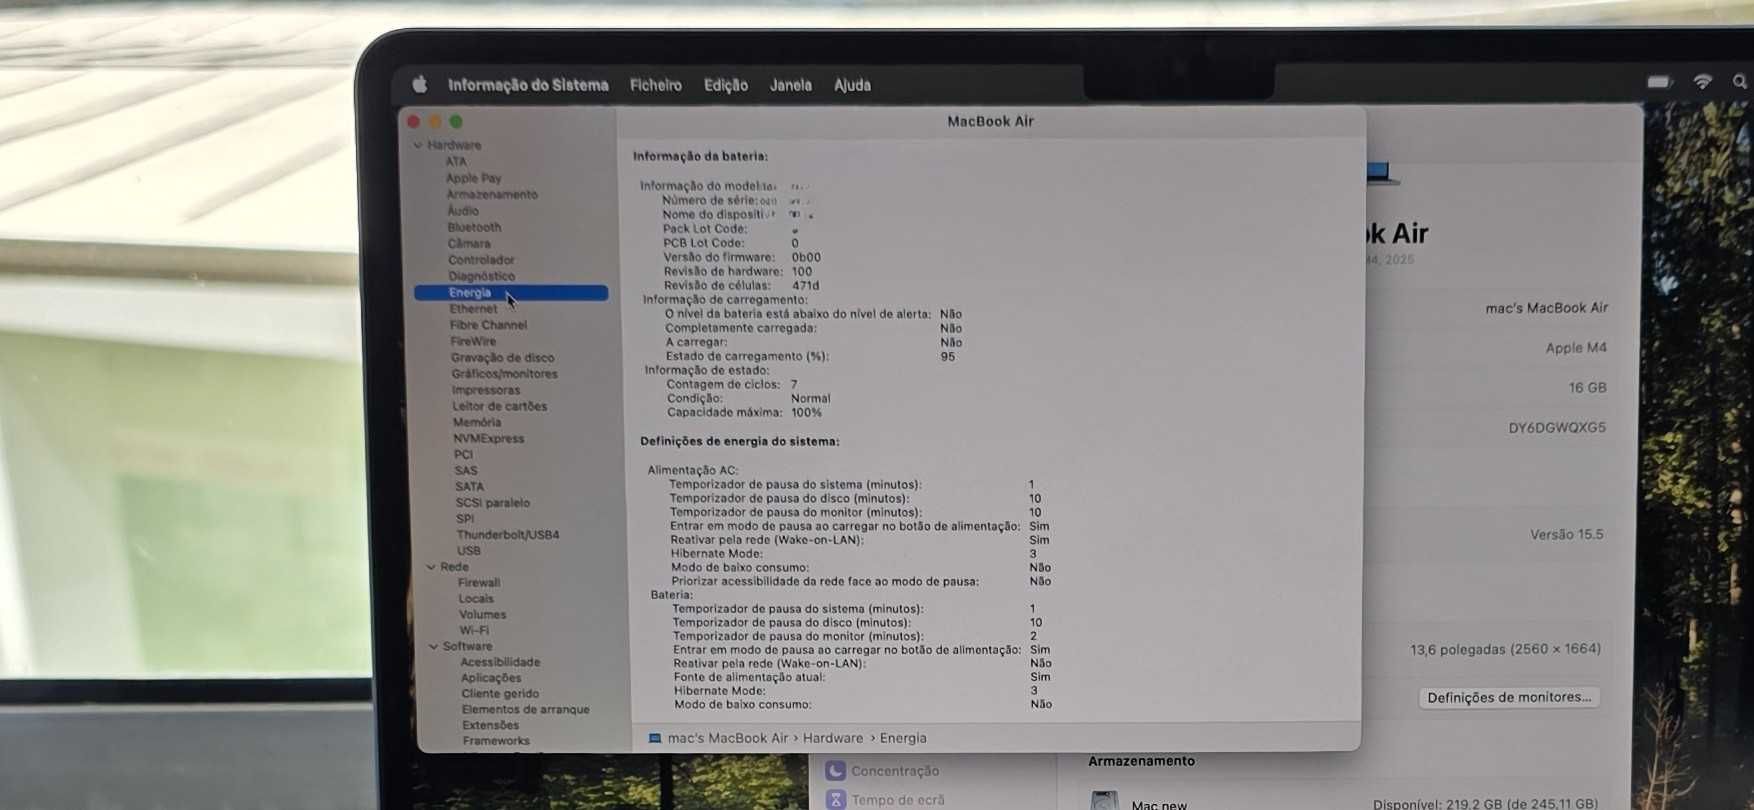Image resolution: width=1754 pixels, height=810 pixels.
Task: Select Ethernet in the sidebar
Action: click(x=473, y=309)
